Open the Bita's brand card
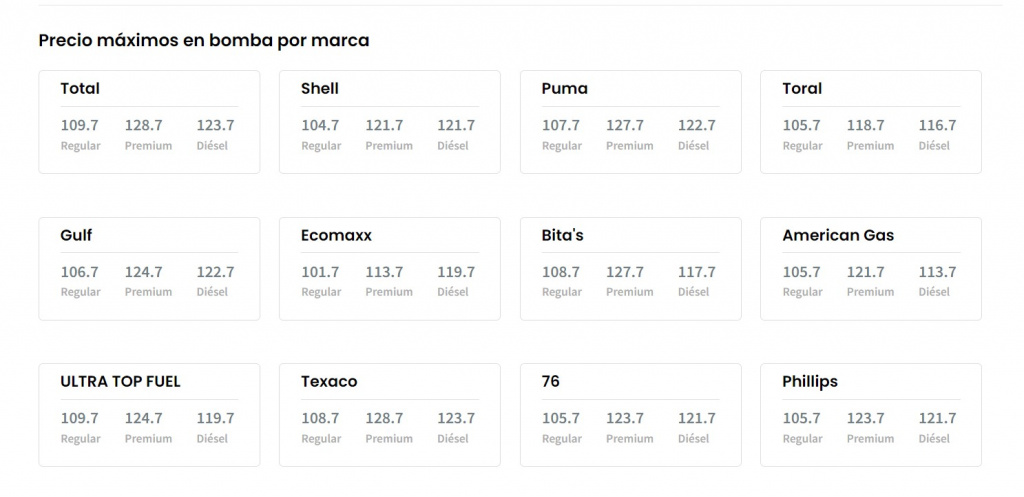Viewport: 1024px width, 497px height. coord(630,268)
